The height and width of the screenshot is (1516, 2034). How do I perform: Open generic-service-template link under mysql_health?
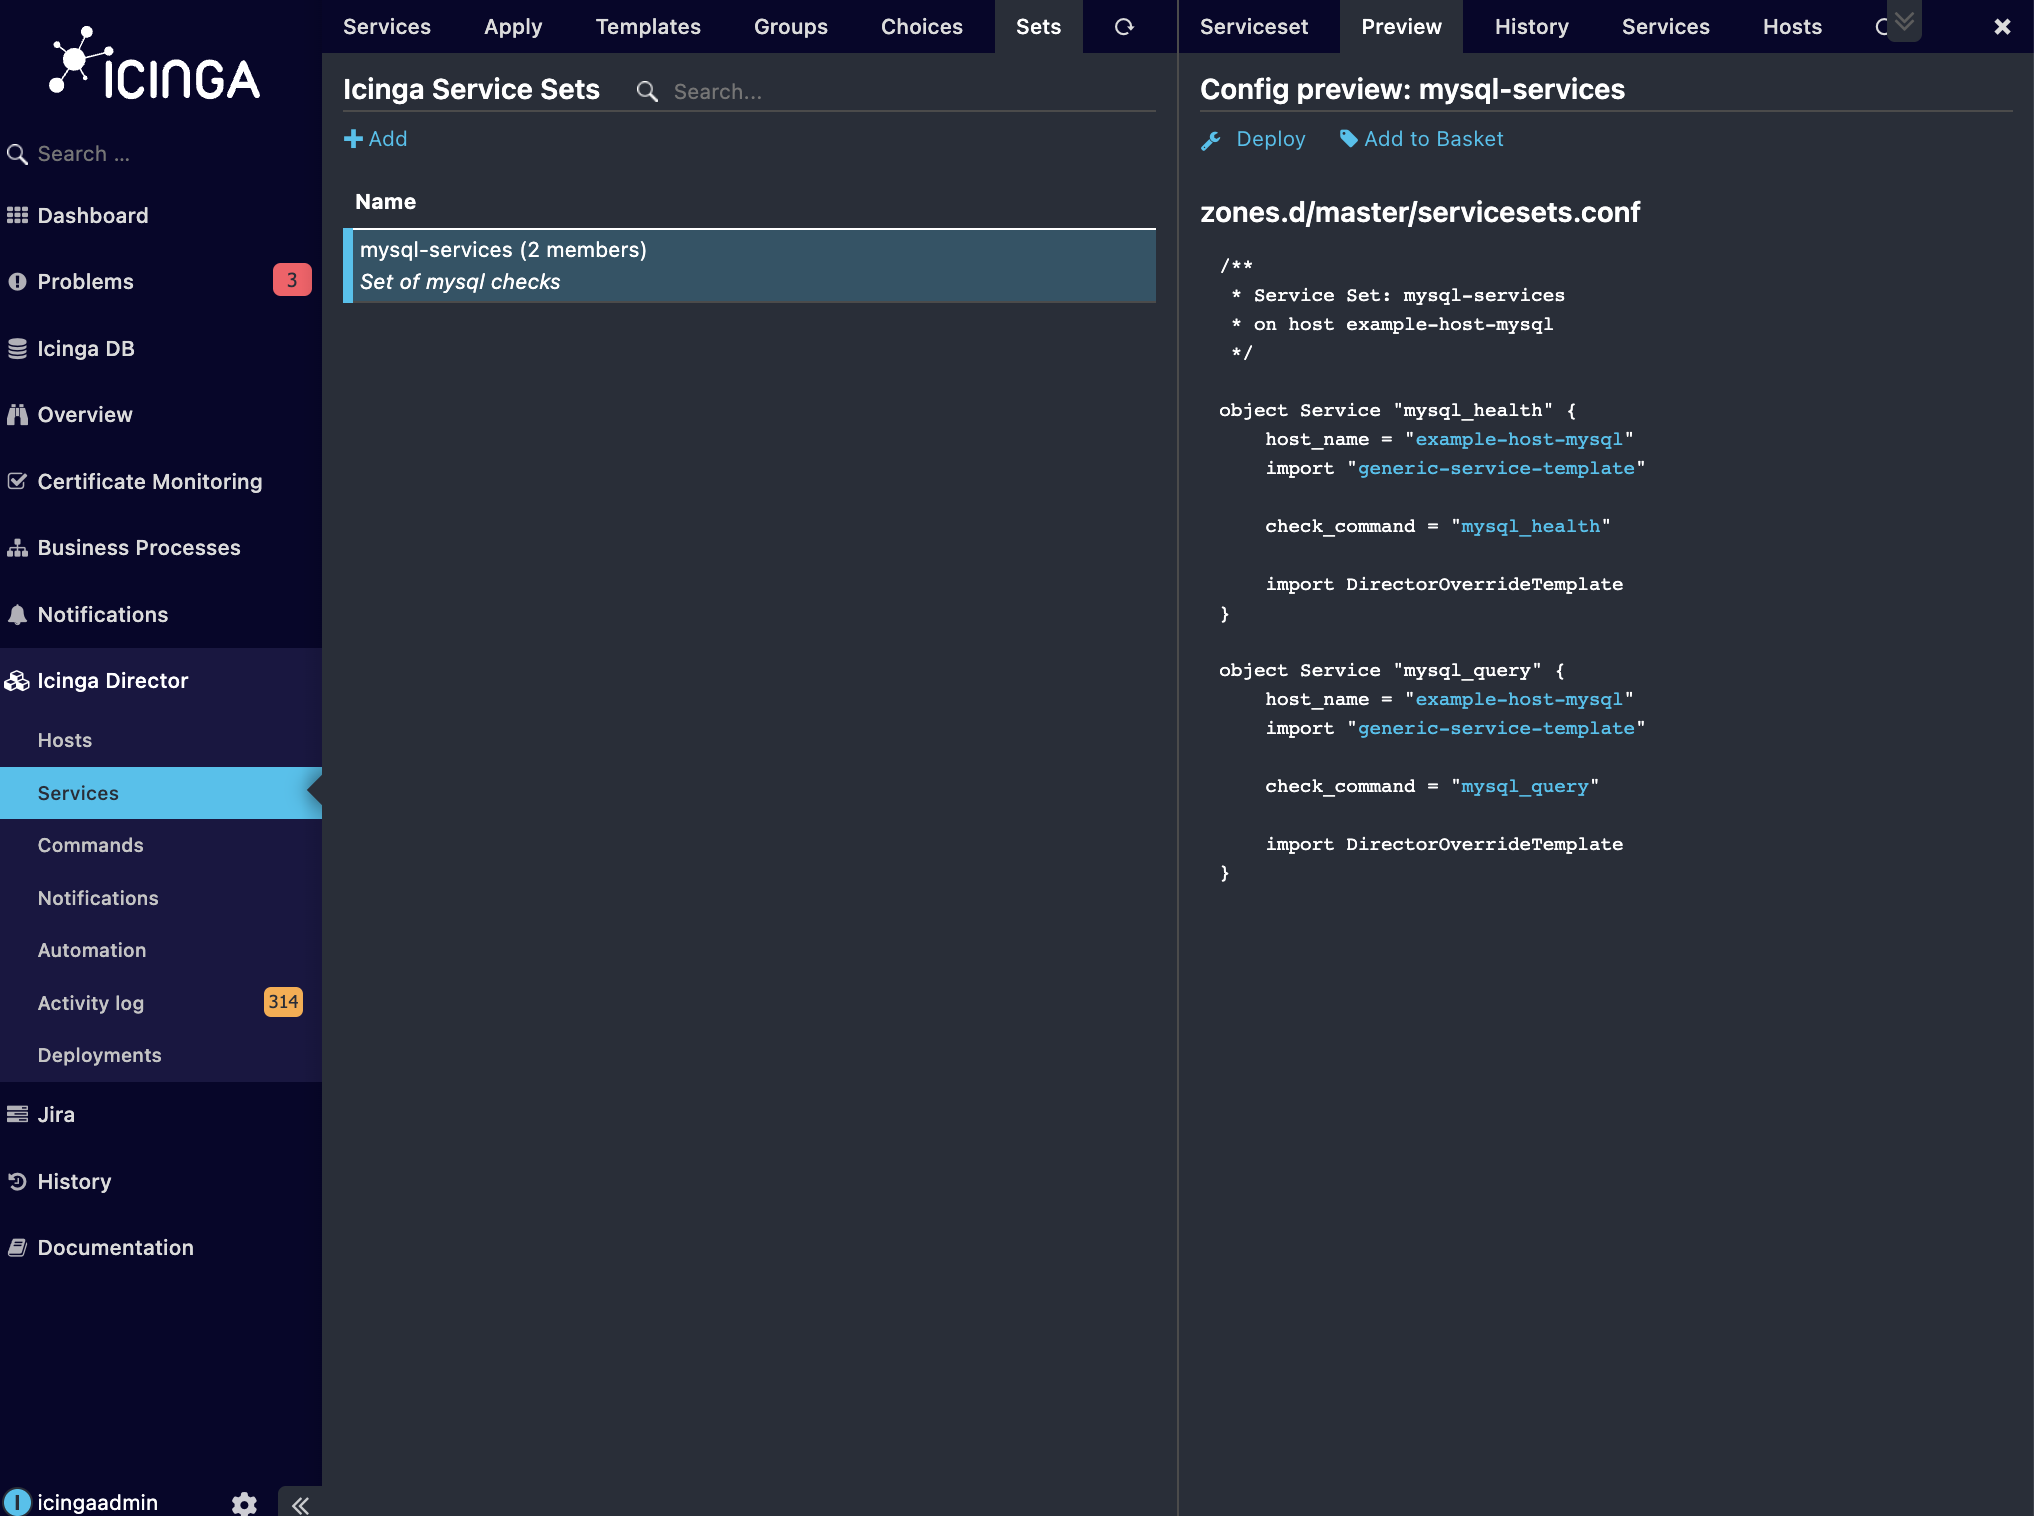point(1495,469)
